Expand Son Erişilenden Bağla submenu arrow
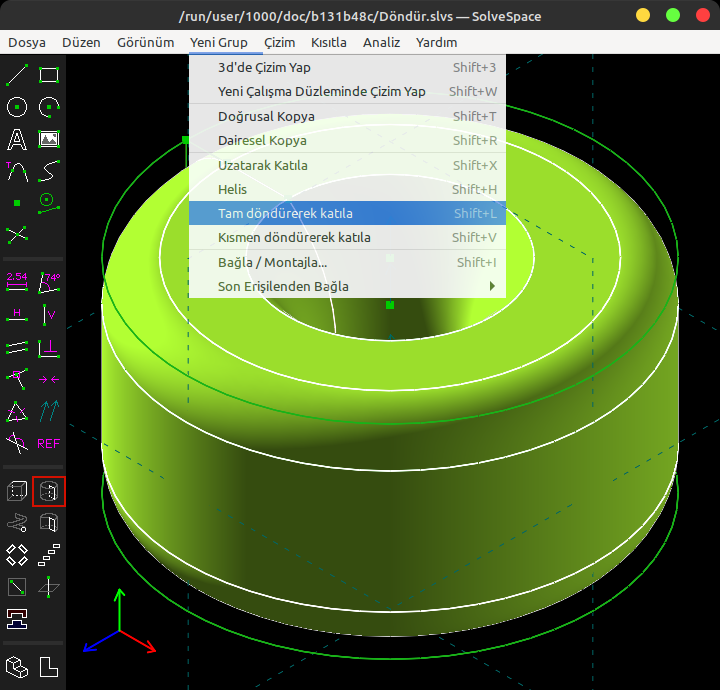This screenshot has height=690, width=720. click(492, 286)
